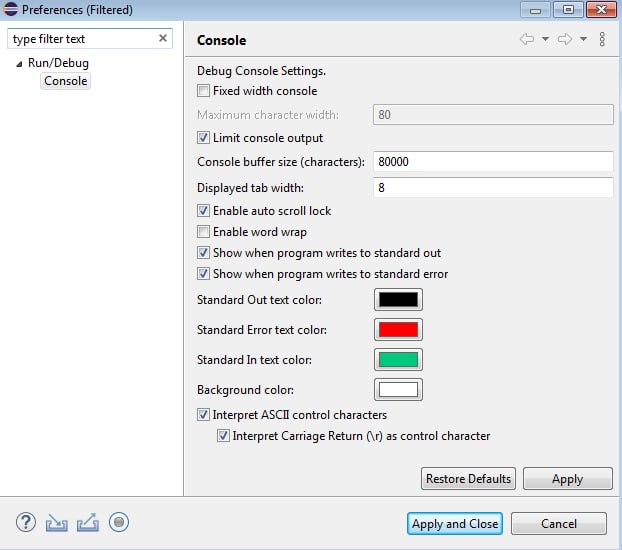This screenshot has height=550, width=622.
Task: Pick the Standard In text color swatch
Action: click(398, 360)
